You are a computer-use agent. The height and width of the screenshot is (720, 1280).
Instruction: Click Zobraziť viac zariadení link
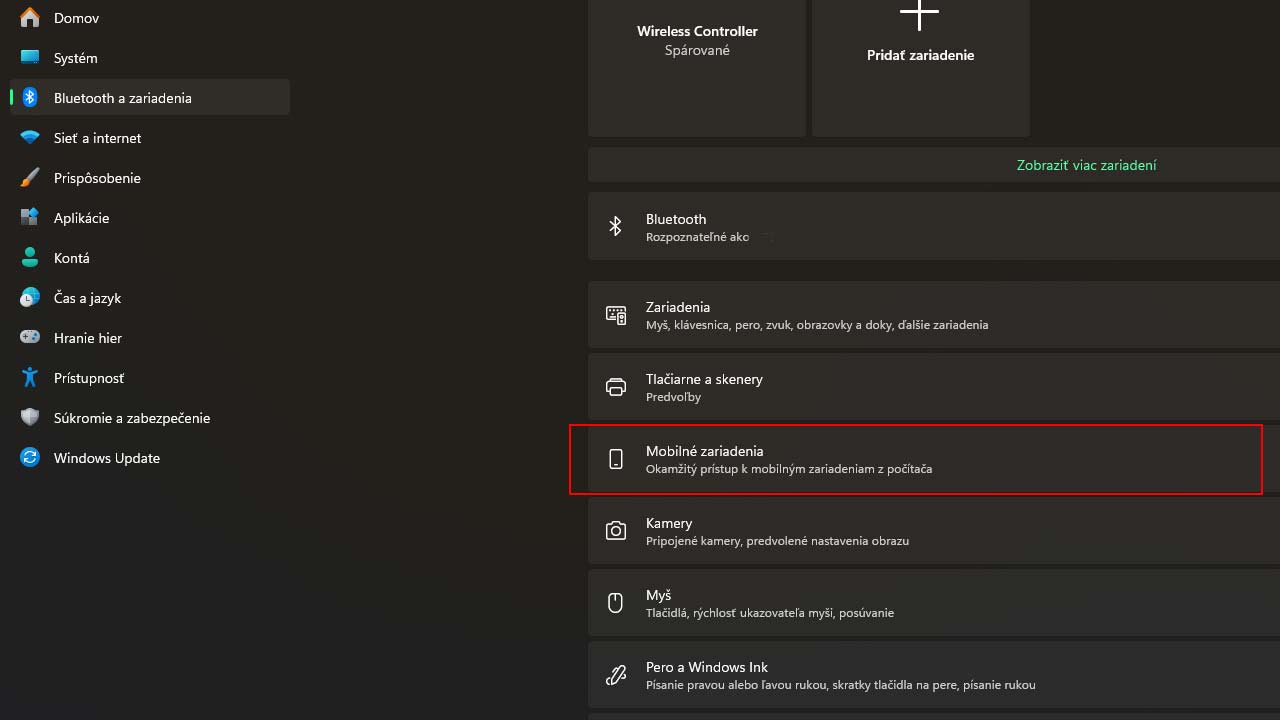[1086, 165]
